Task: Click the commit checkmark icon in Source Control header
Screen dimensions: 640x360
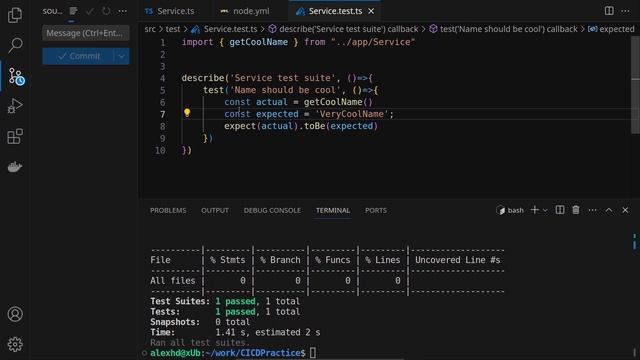Action: (90, 11)
